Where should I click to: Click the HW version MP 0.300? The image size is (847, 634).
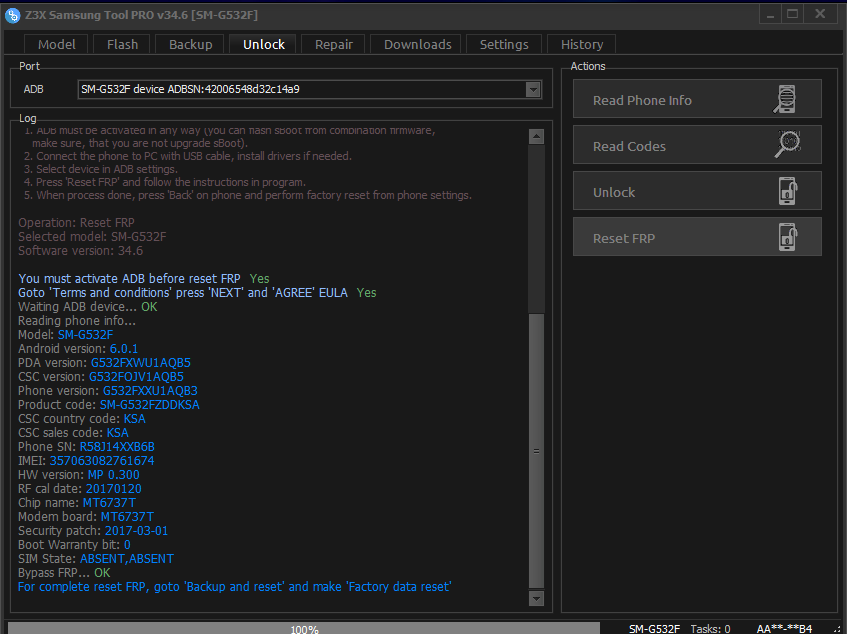pyautogui.click(x=113, y=475)
